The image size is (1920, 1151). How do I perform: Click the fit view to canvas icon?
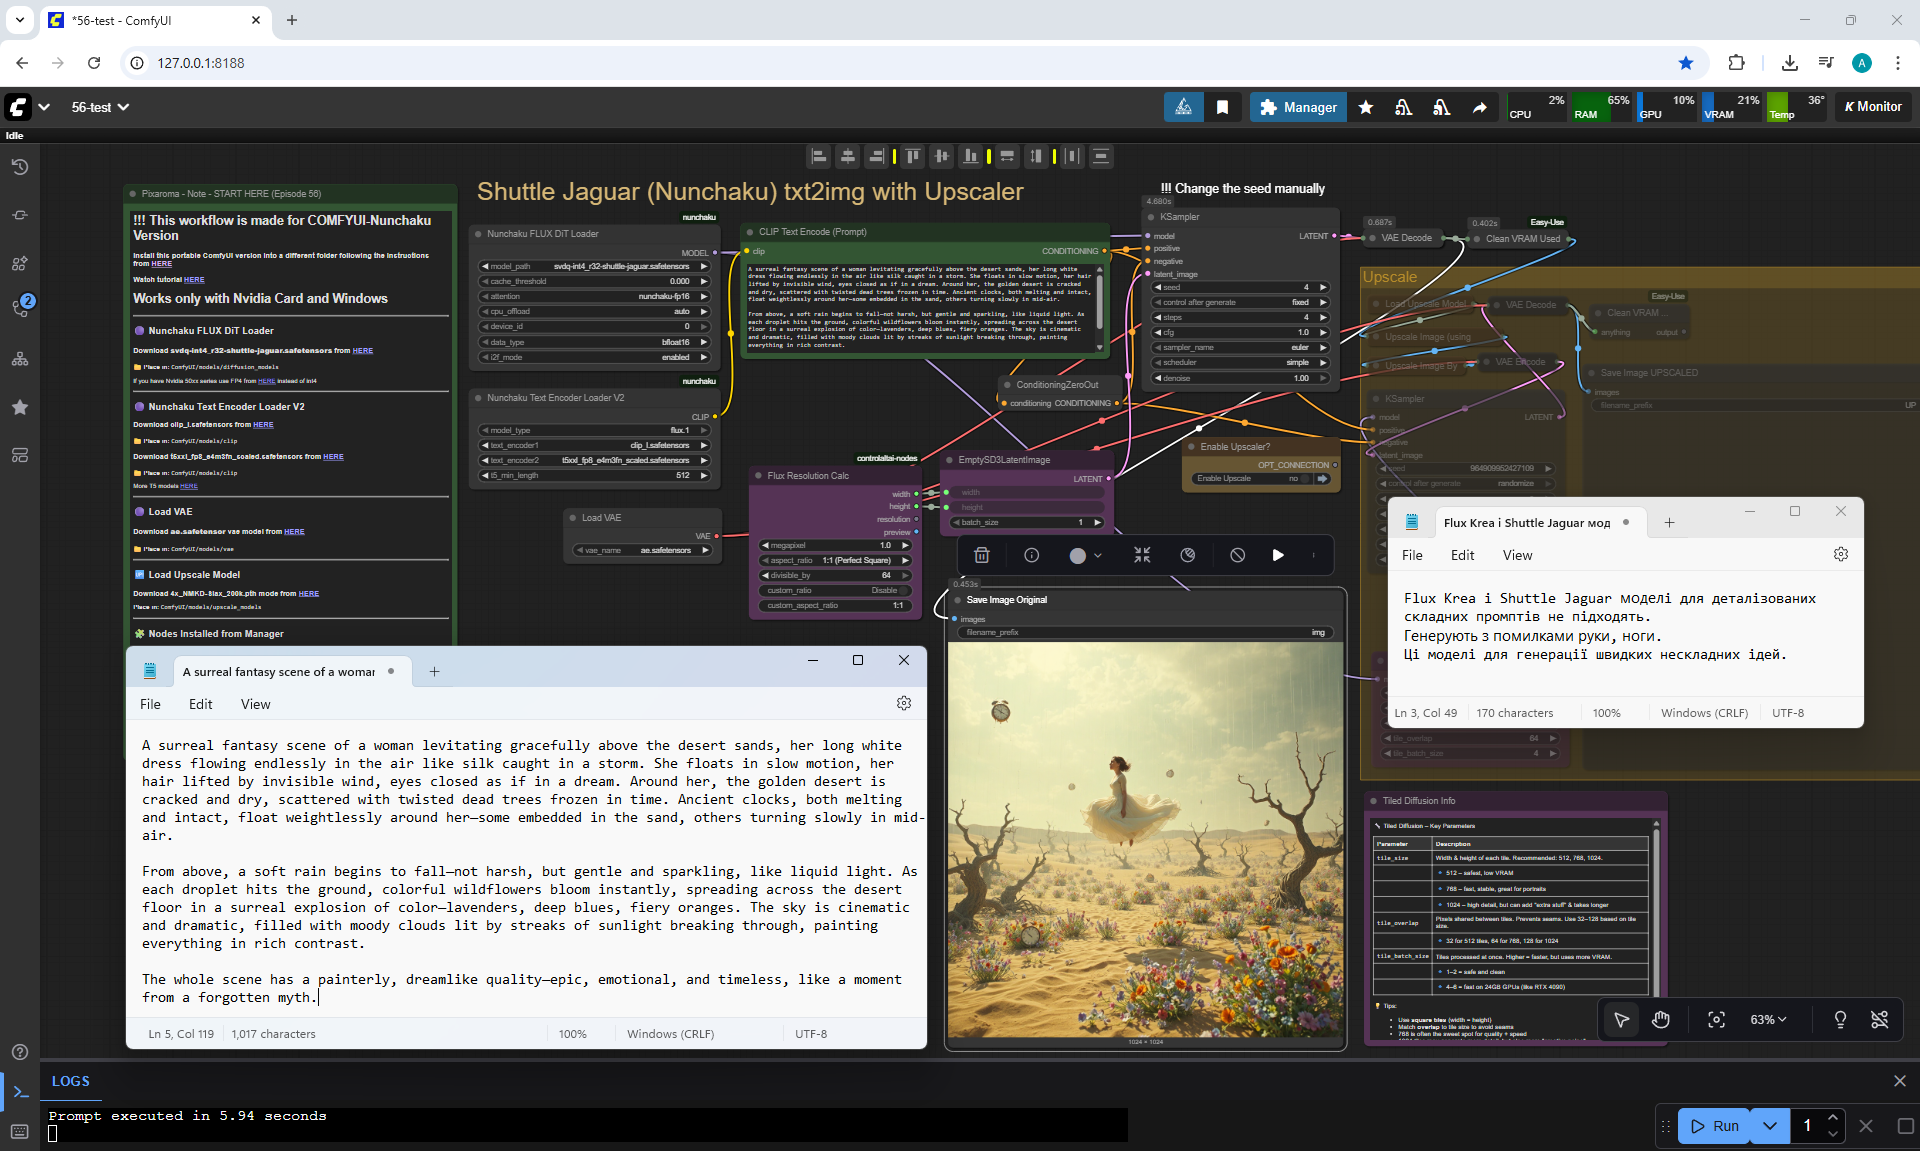1716,1020
